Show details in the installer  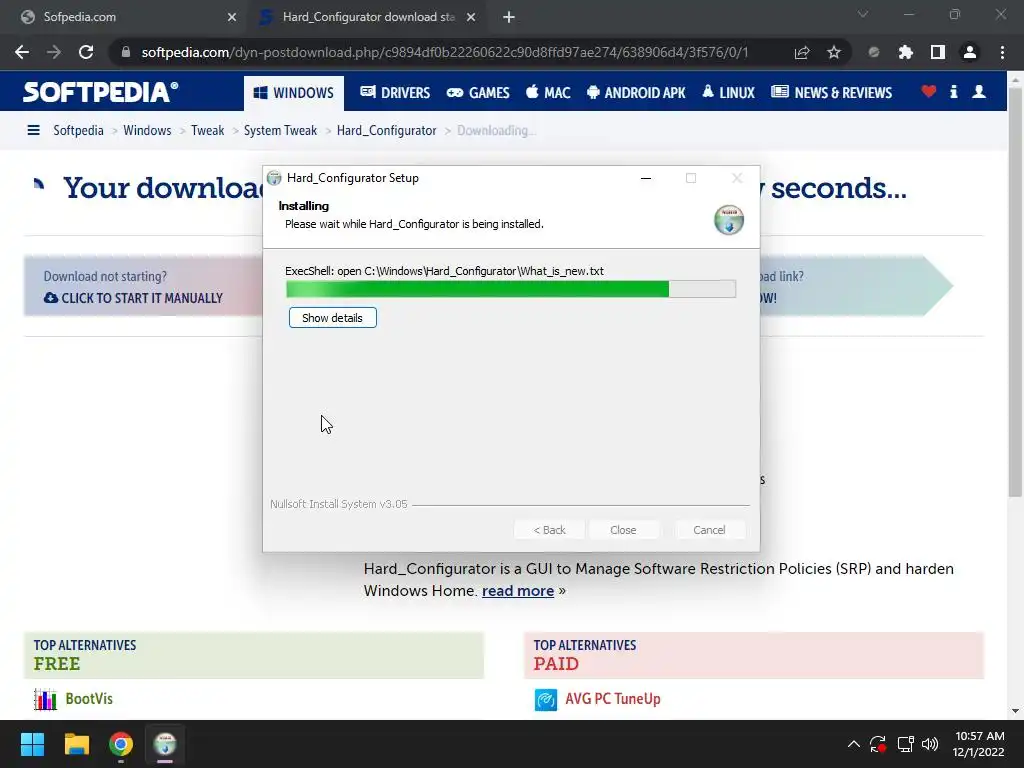click(332, 318)
